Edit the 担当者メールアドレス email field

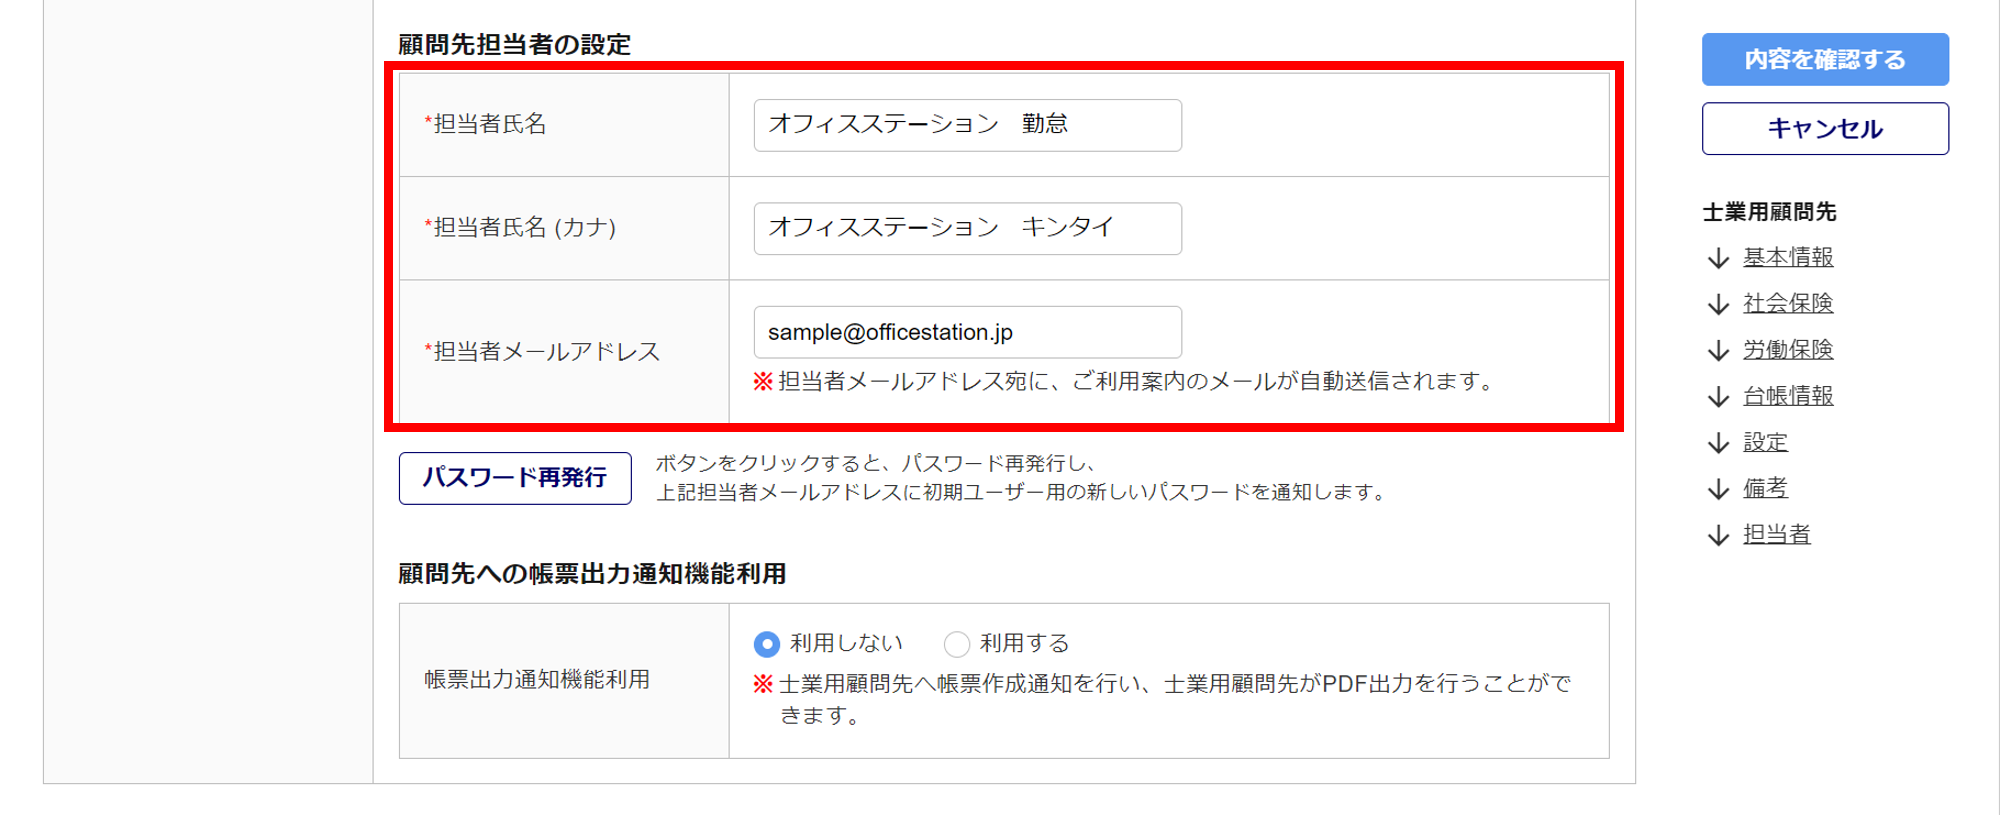pyautogui.click(x=967, y=332)
